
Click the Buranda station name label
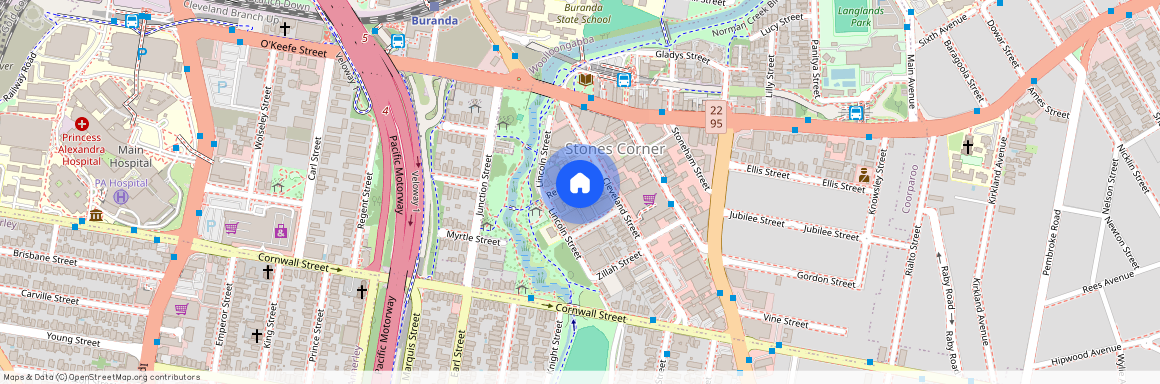(x=434, y=21)
